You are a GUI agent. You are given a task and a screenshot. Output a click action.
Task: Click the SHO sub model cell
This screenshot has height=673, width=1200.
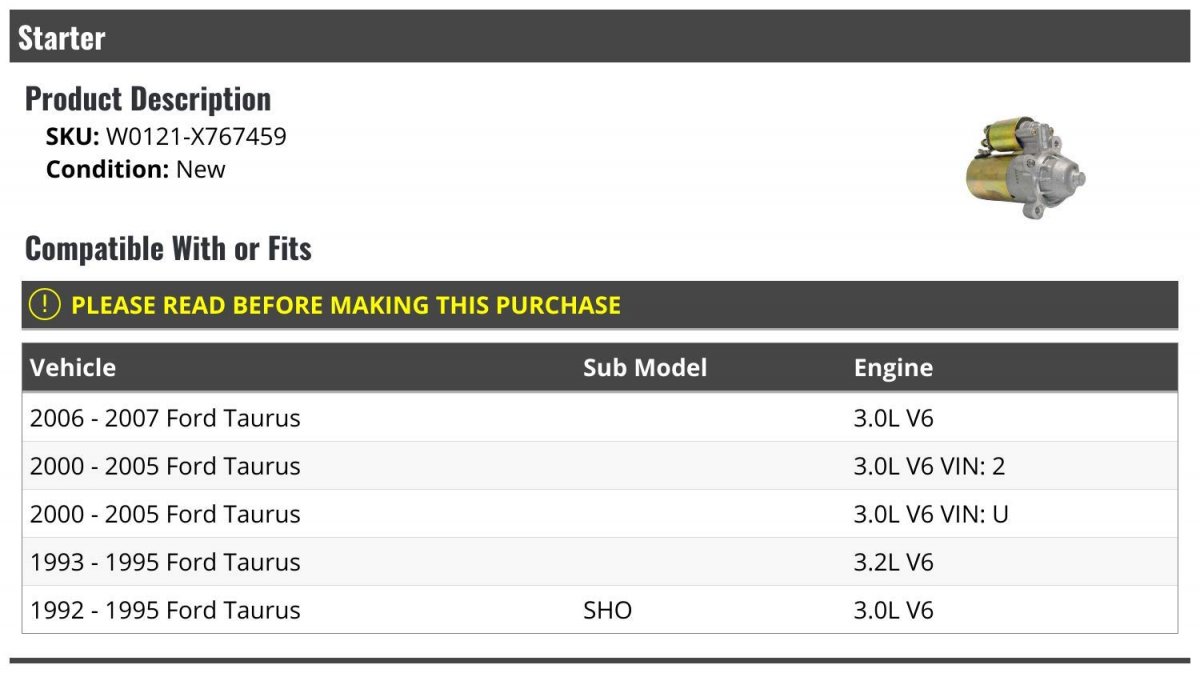(608, 610)
